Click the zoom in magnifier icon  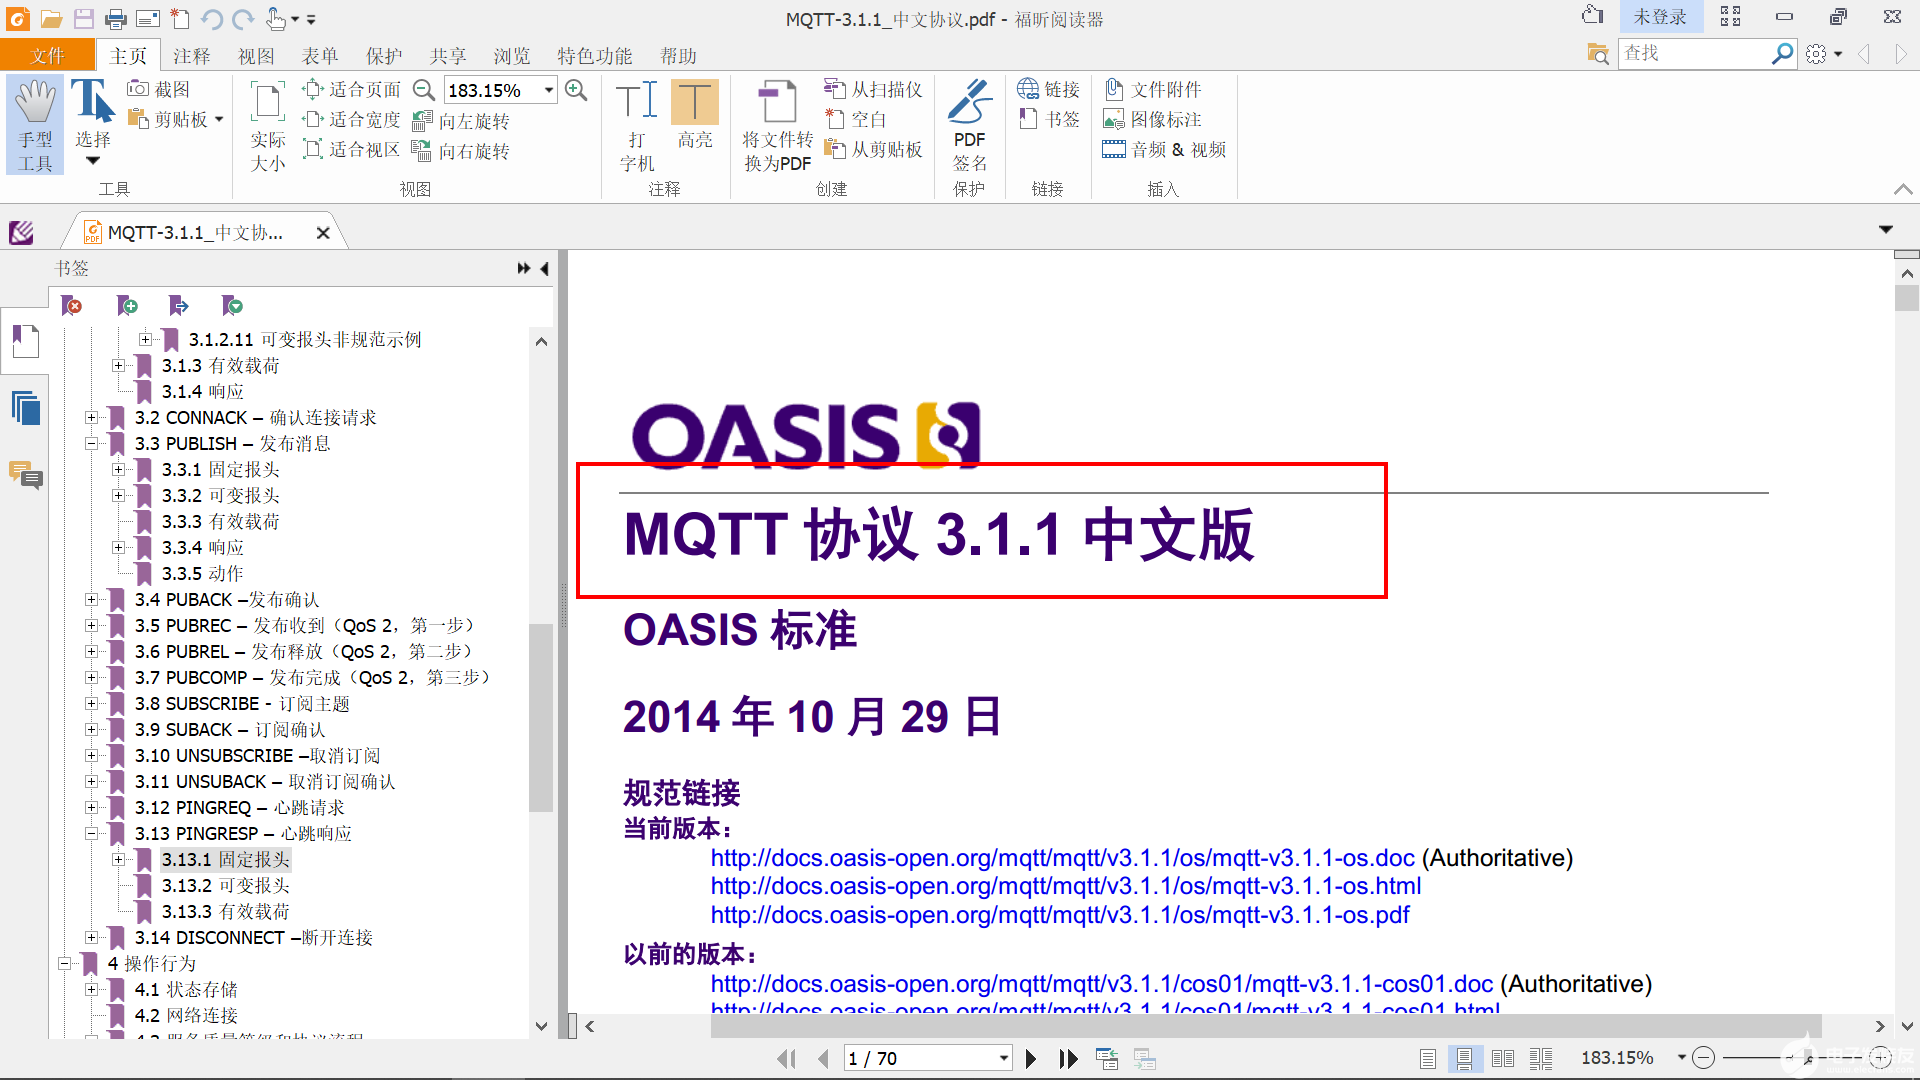(576, 90)
